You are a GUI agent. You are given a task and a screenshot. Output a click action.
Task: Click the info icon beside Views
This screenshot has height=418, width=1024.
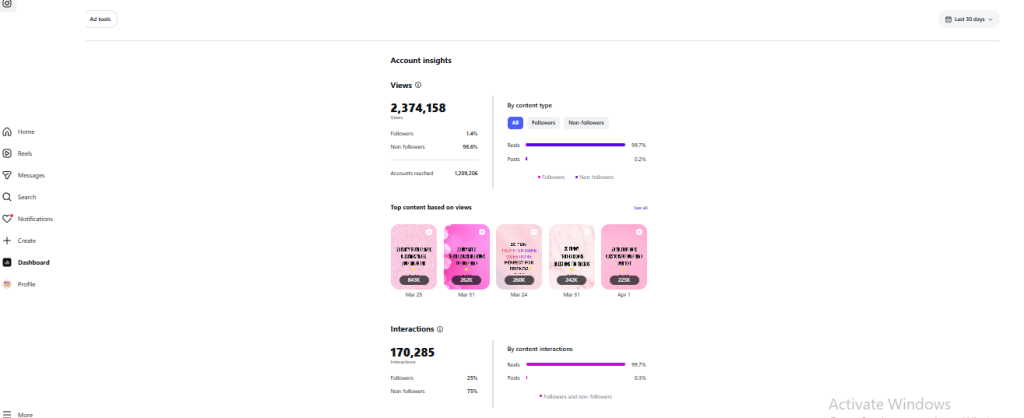click(x=418, y=85)
